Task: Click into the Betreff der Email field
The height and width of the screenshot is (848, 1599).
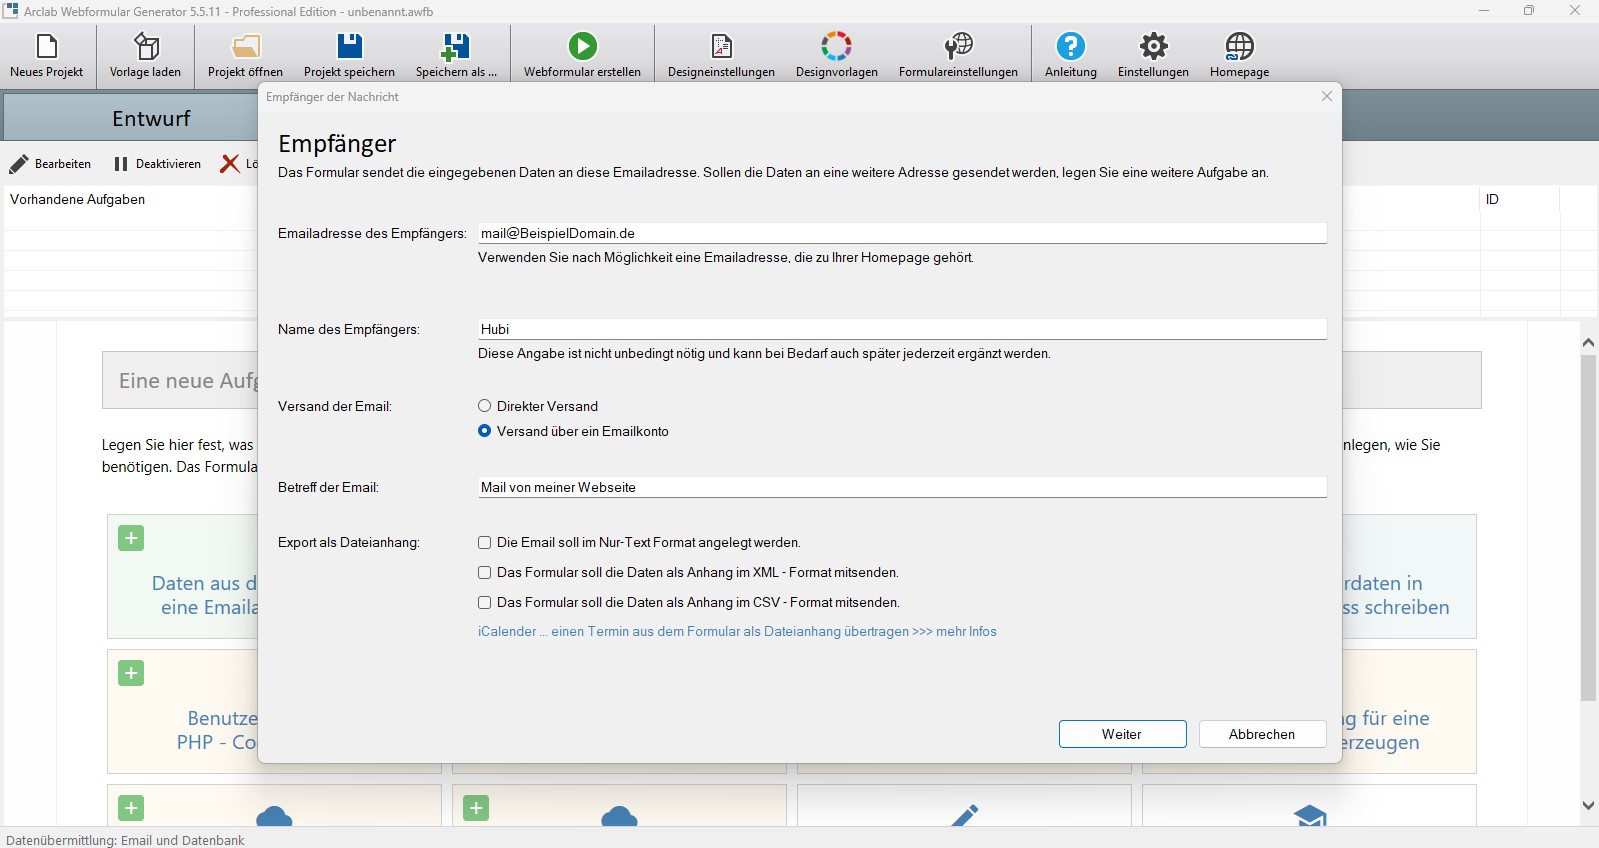Action: pyautogui.click(x=901, y=487)
